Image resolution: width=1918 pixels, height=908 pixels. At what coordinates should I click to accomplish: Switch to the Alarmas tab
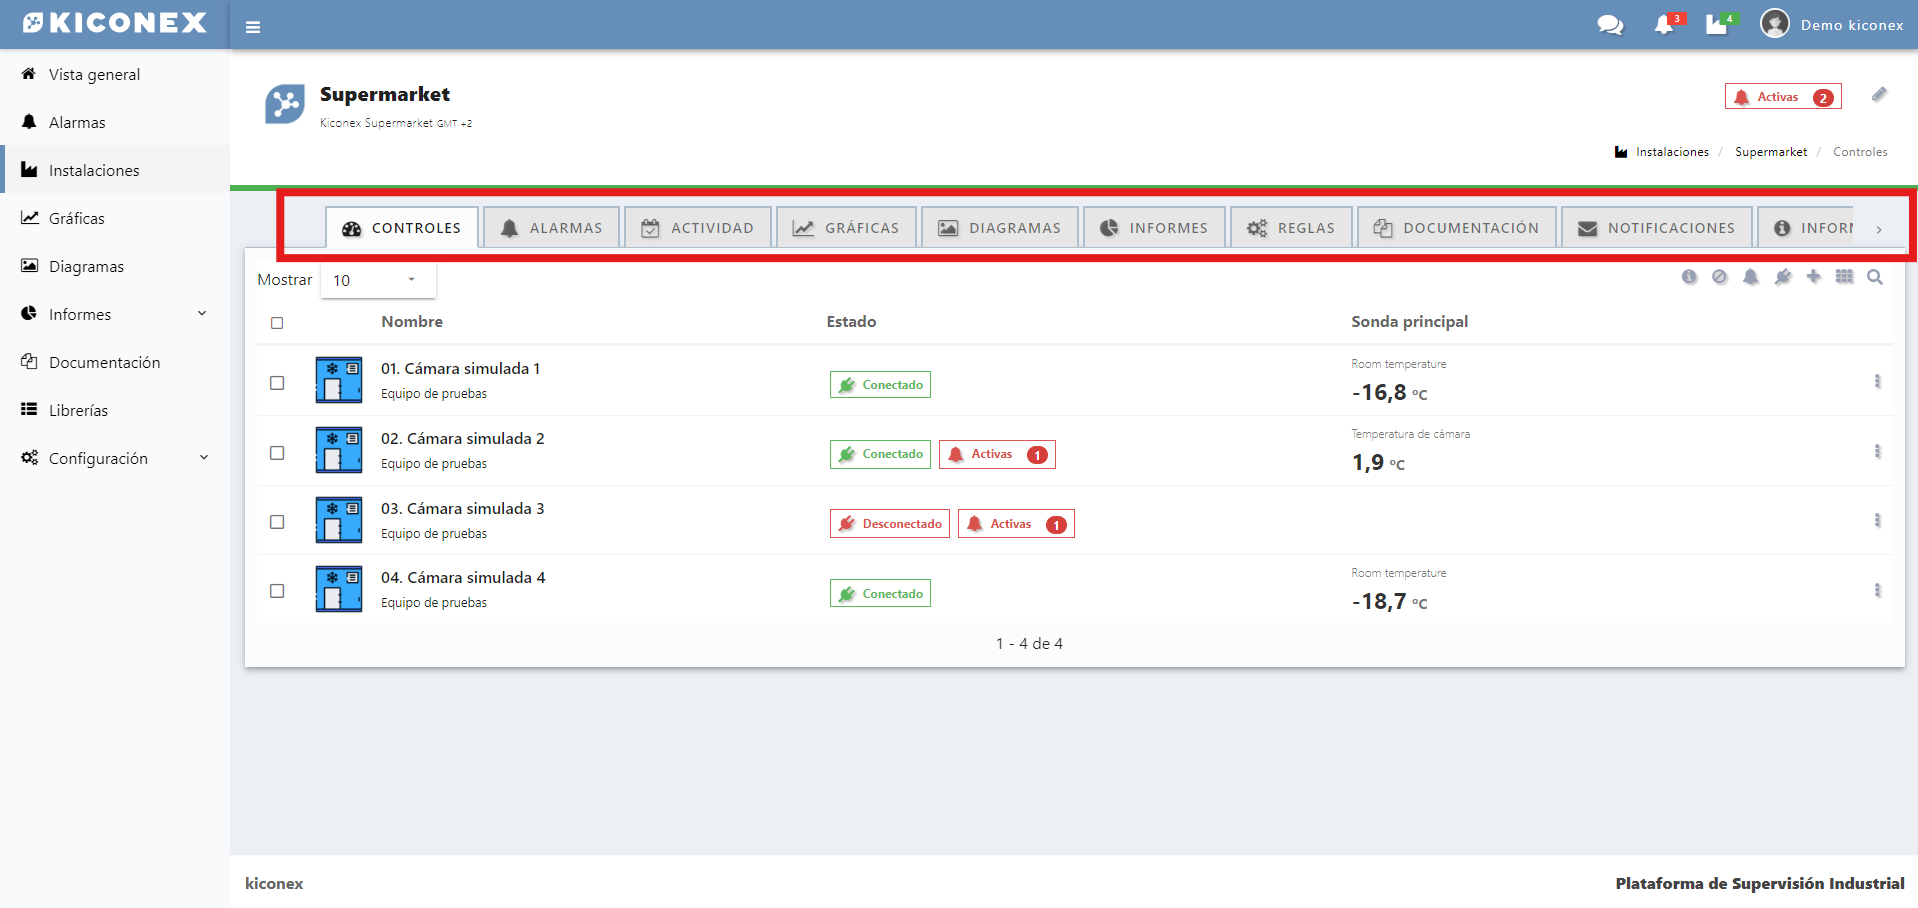[x=551, y=228]
